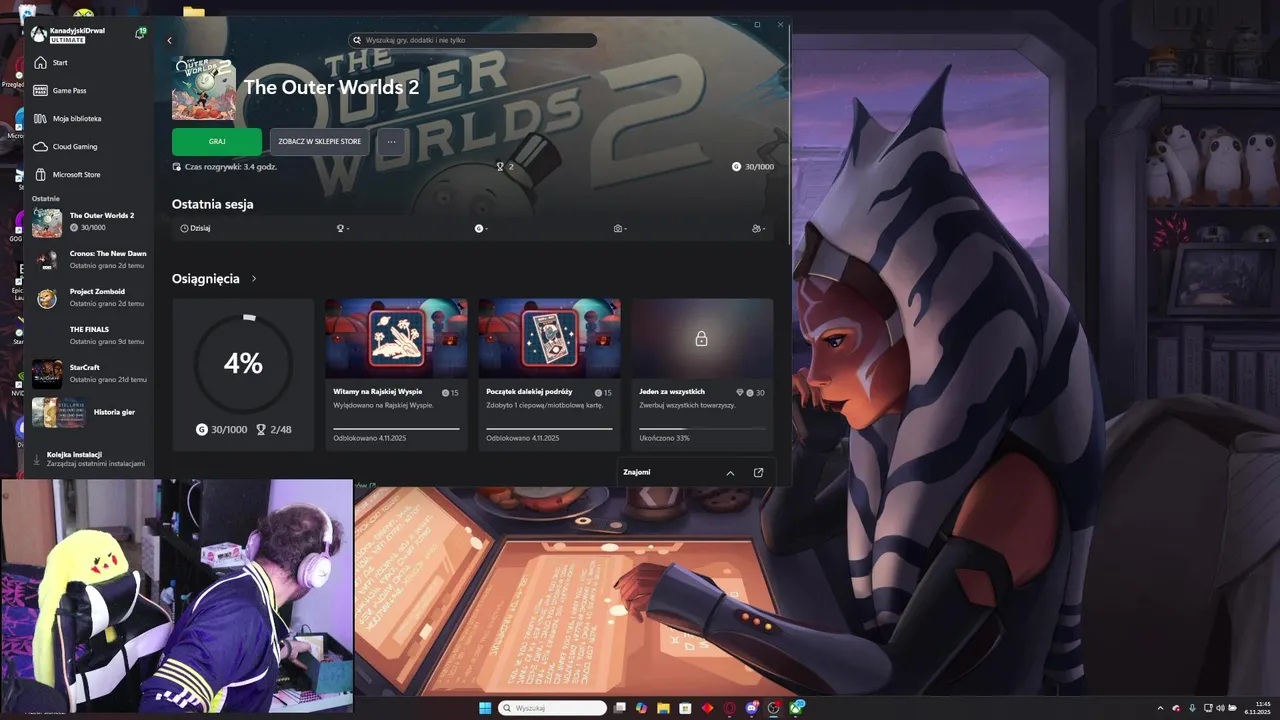This screenshot has width=1280, height=720.
Task: Open OBS Studio from the taskbar
Action: point(773,708)
